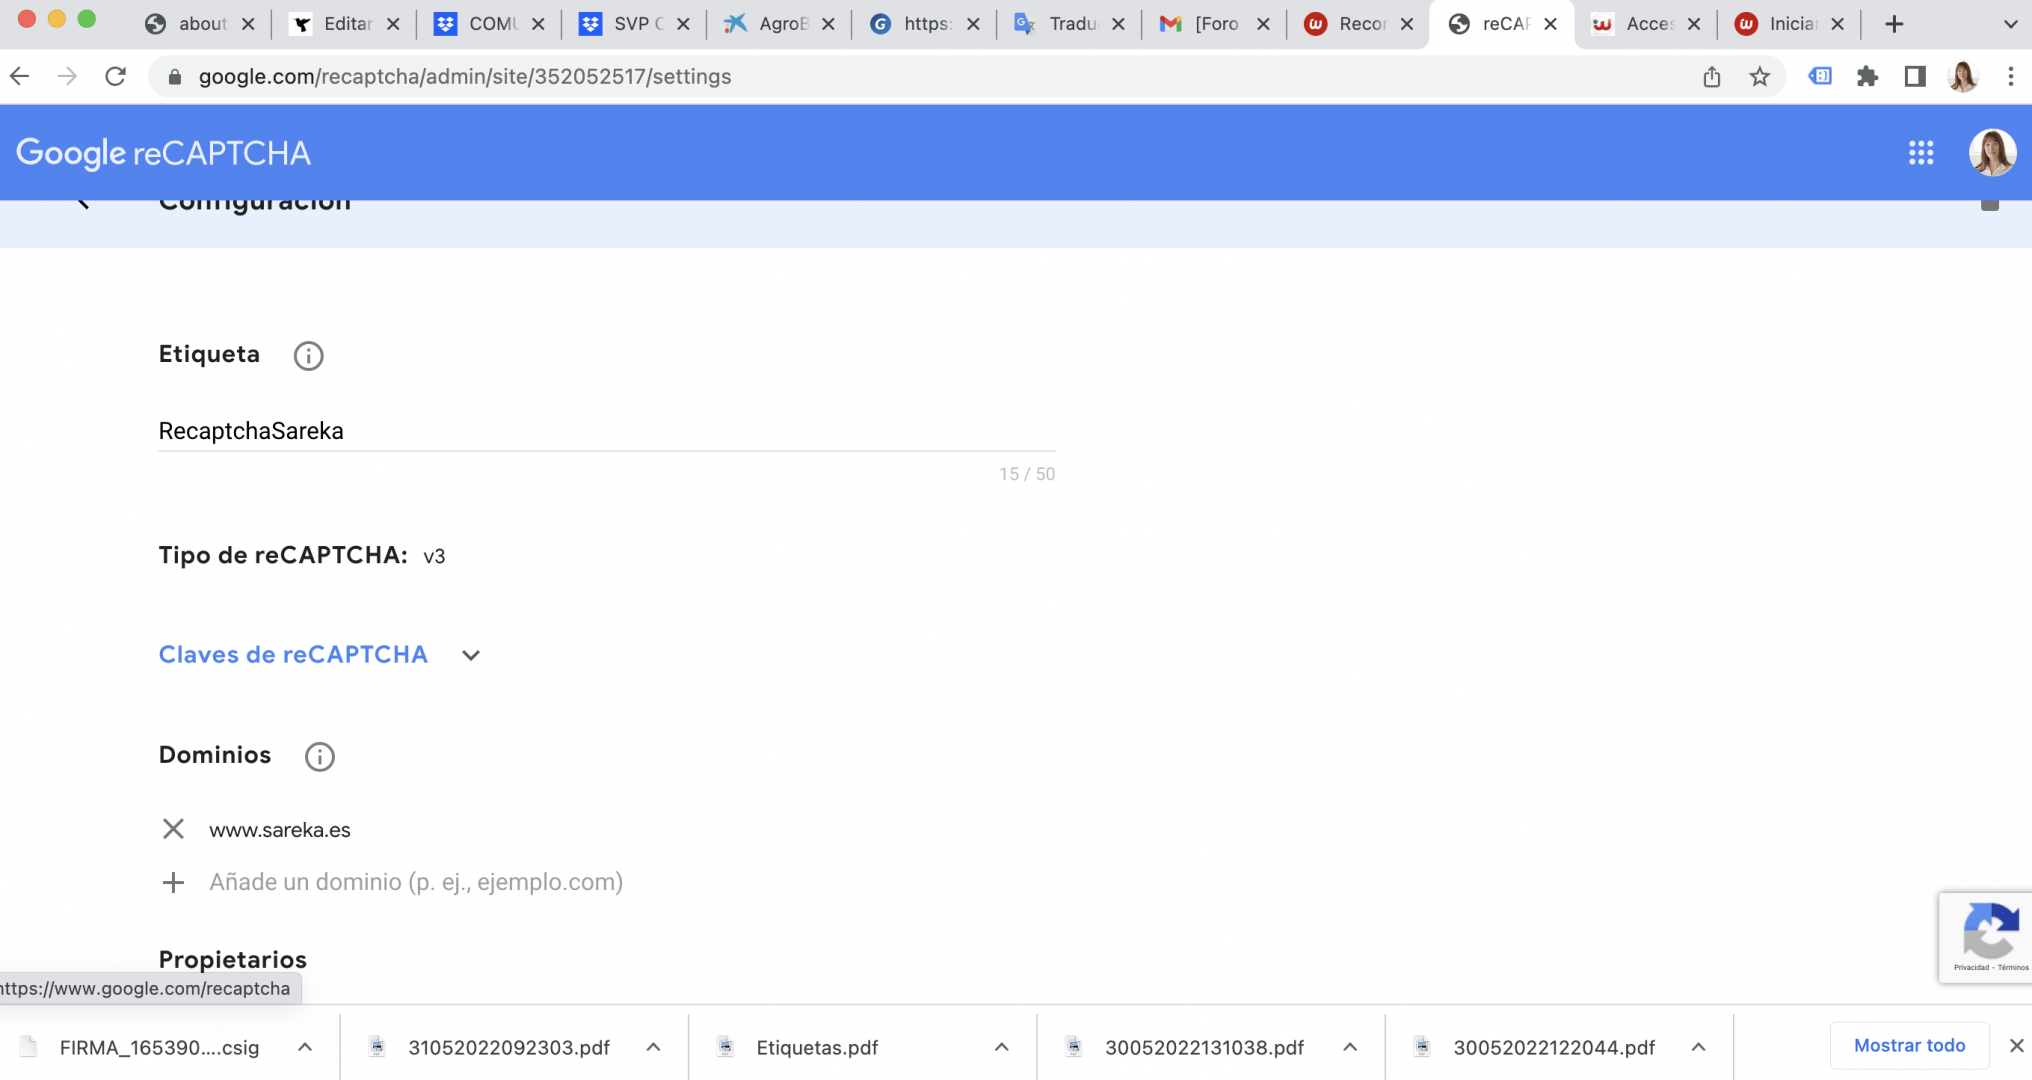This screenshot has height=1080, width=2032.
Task: Open the Google apps grid
Action: tap(1921, 153)
